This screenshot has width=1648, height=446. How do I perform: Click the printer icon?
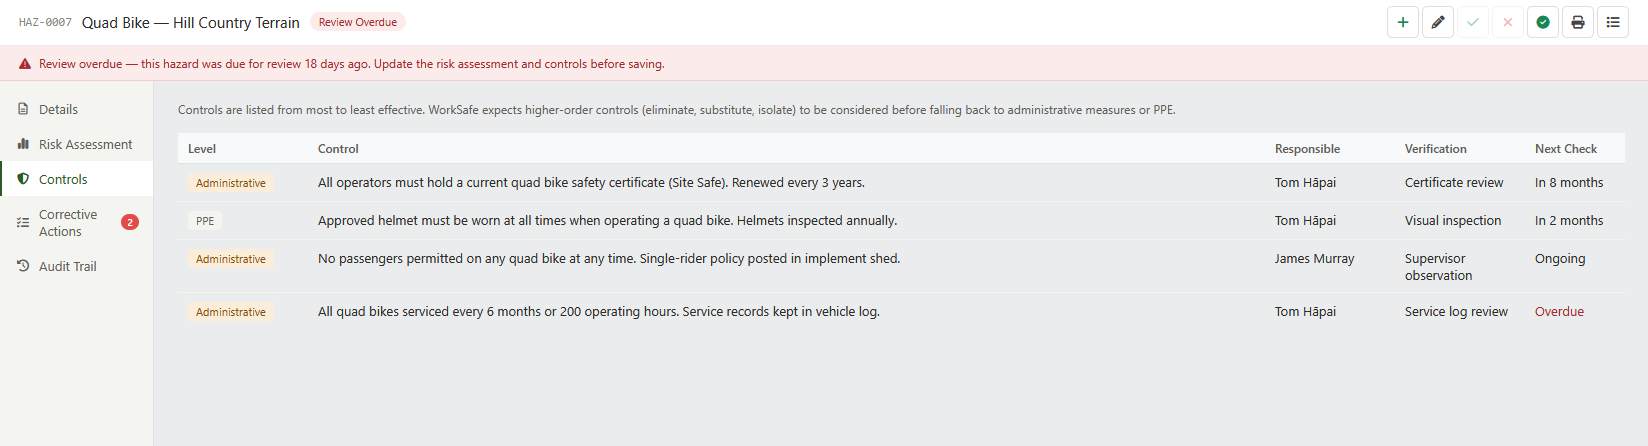click(1578, 22)
